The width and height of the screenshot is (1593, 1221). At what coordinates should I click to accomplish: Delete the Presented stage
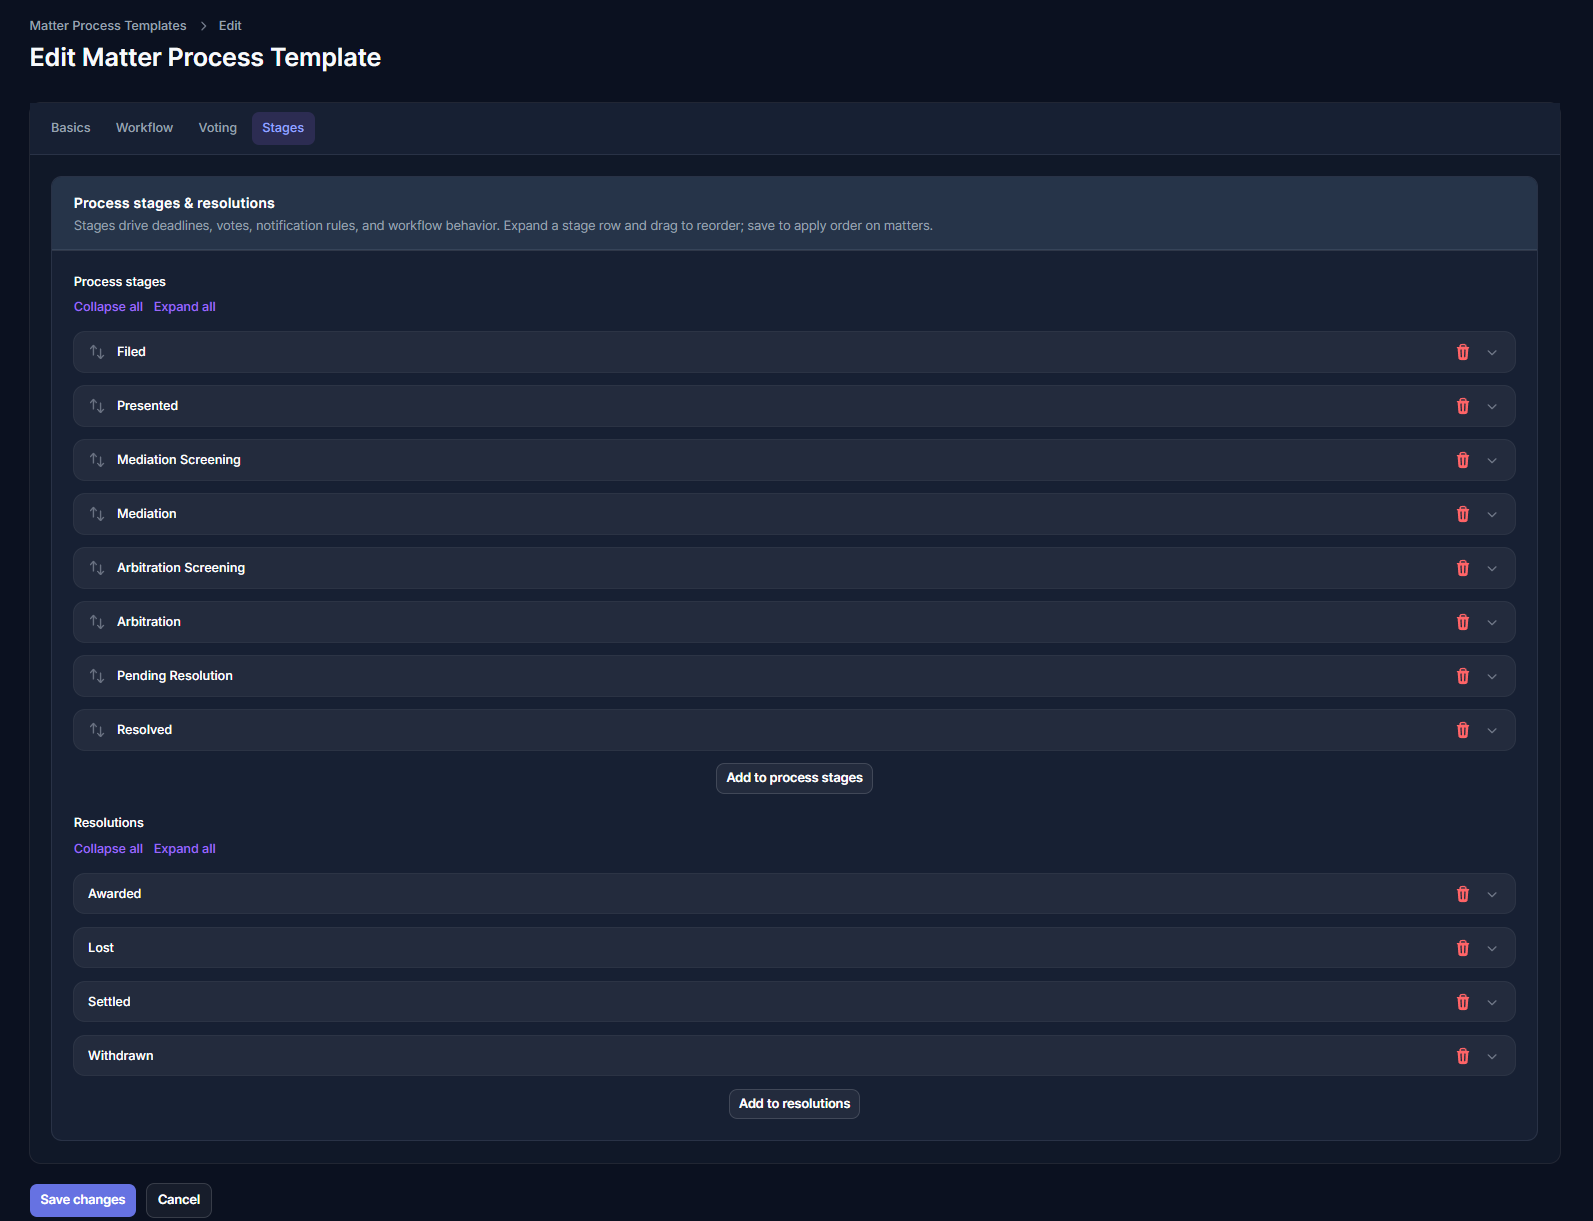pyautogui.click(x=1463, y=406)
